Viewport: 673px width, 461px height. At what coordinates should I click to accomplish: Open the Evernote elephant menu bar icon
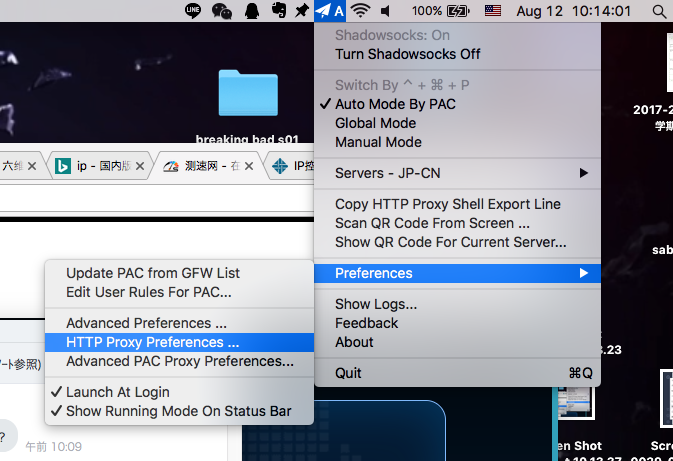279,11
